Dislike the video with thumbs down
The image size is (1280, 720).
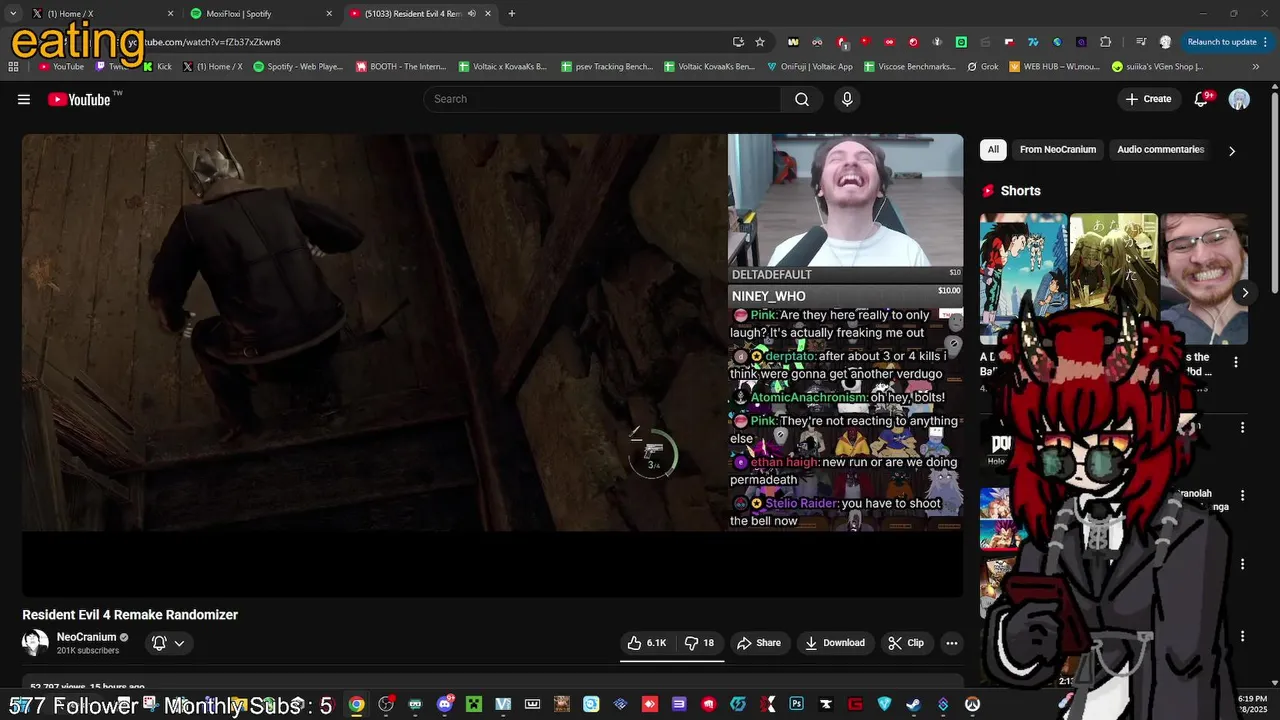tap(699, 643)
